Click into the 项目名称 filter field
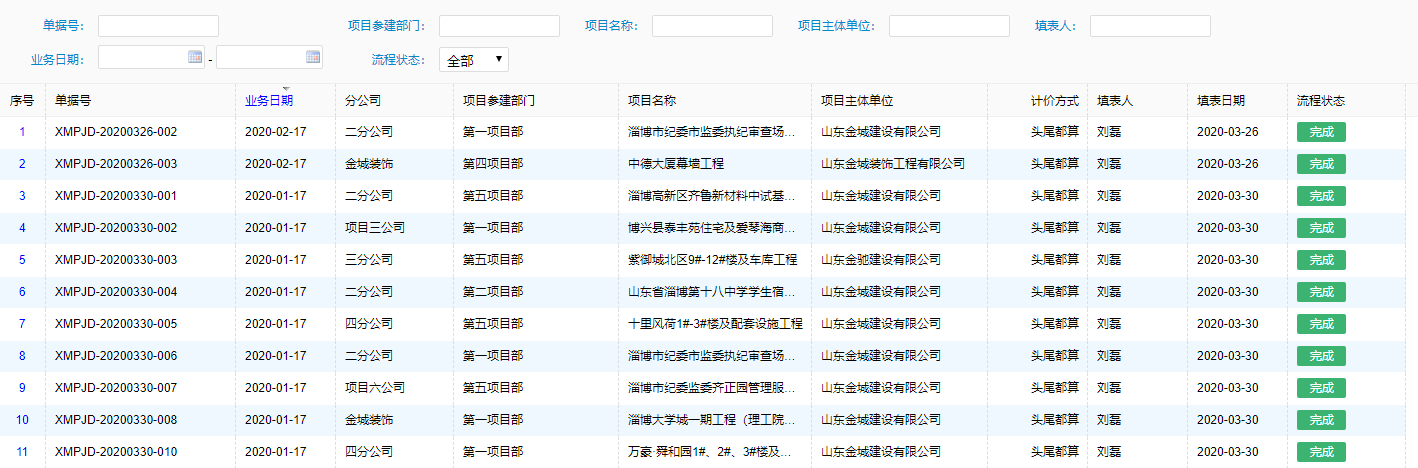The image size is (1418, 468). coord(712,26)
